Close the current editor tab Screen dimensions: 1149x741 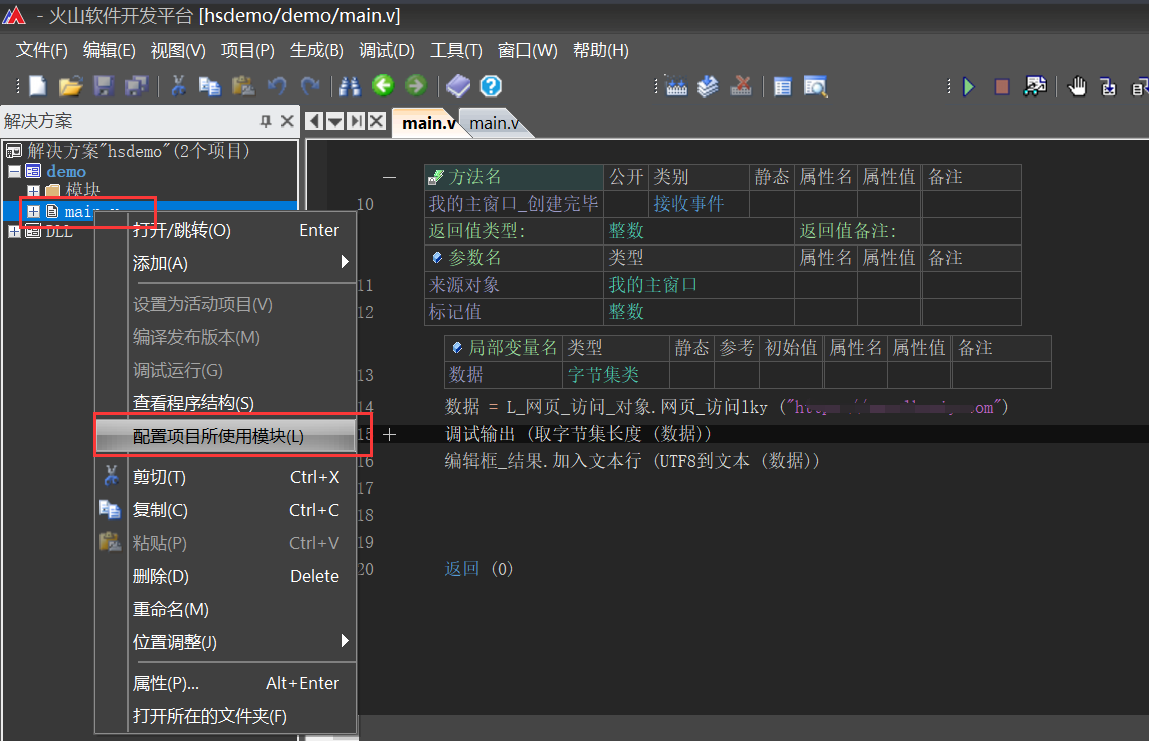click(x=377, y=121)
